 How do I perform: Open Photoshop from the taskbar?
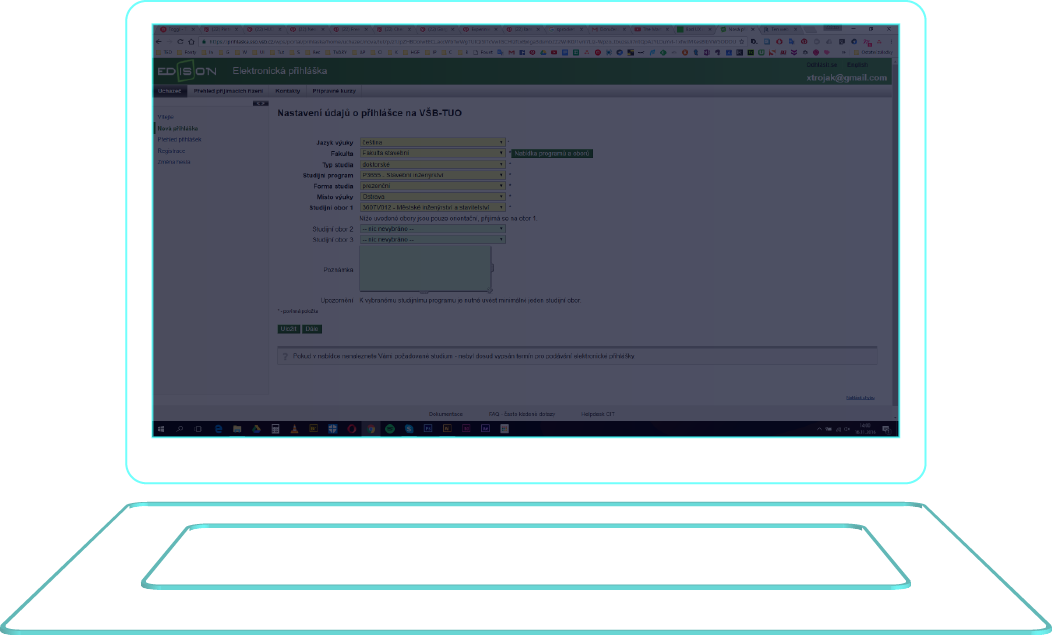coord(428,429)
